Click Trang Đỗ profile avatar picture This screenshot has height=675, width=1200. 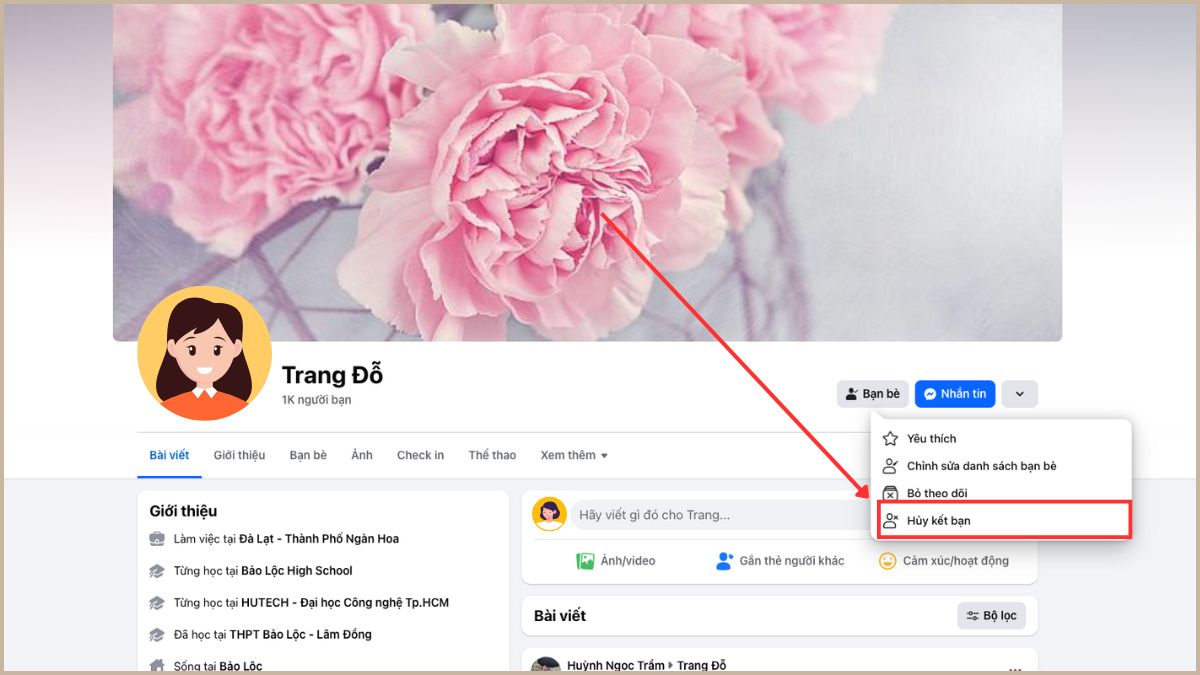point(204,353)
